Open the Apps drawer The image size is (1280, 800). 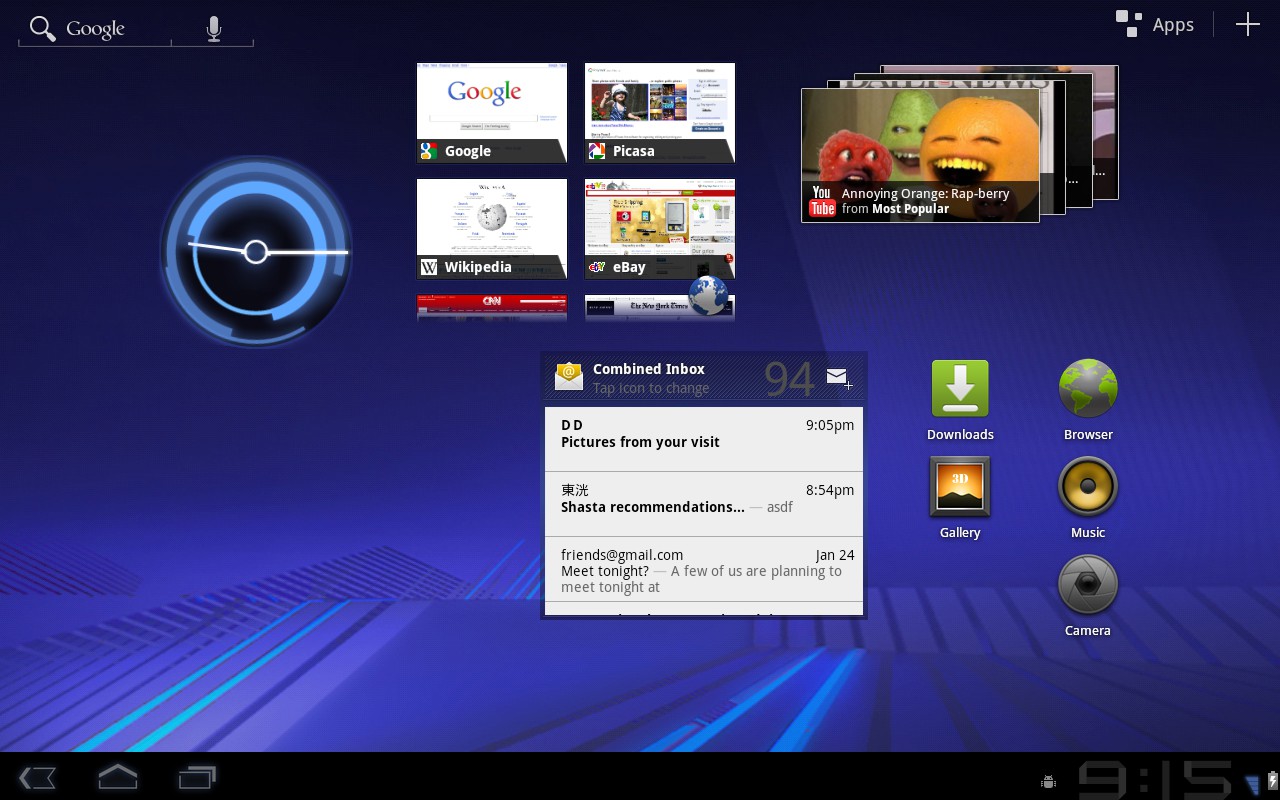coord(1155,24)
